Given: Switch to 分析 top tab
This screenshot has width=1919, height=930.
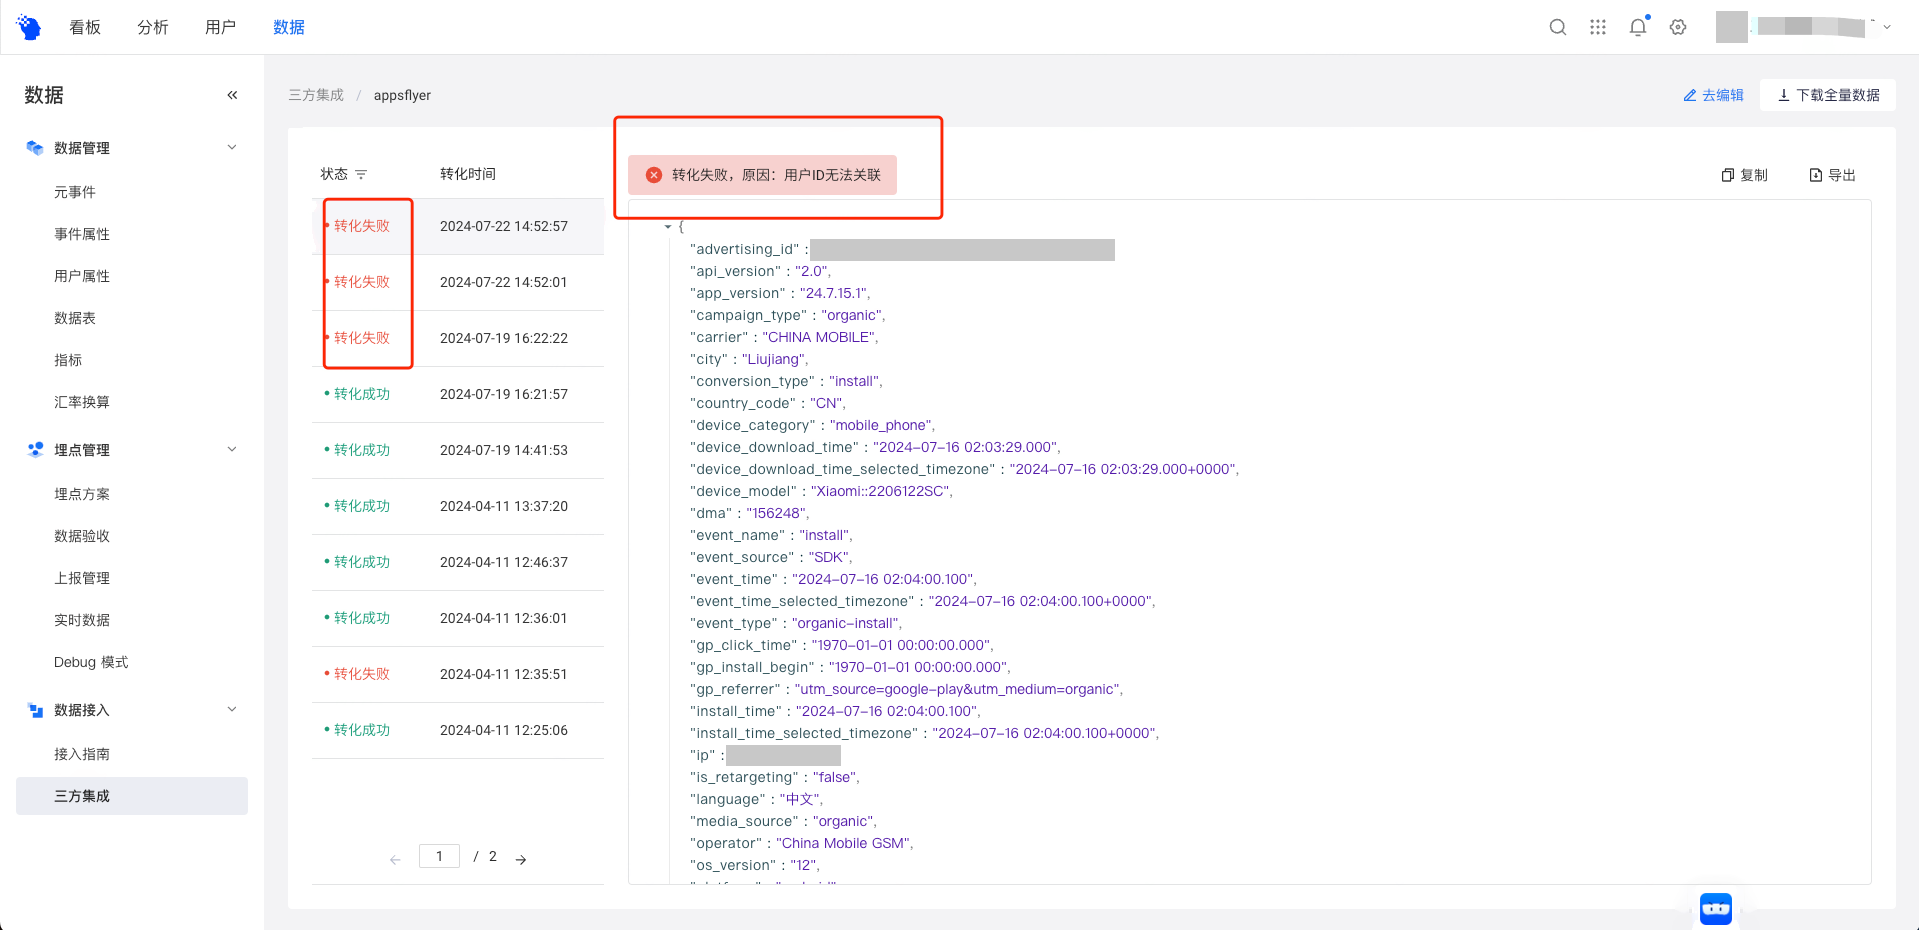Looking at the screenshot, I should click(x=153, y=27).
